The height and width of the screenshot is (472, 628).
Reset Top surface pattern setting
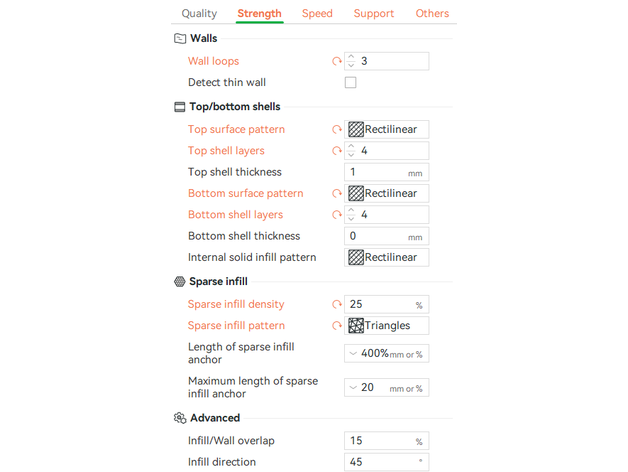click(337, 130)
